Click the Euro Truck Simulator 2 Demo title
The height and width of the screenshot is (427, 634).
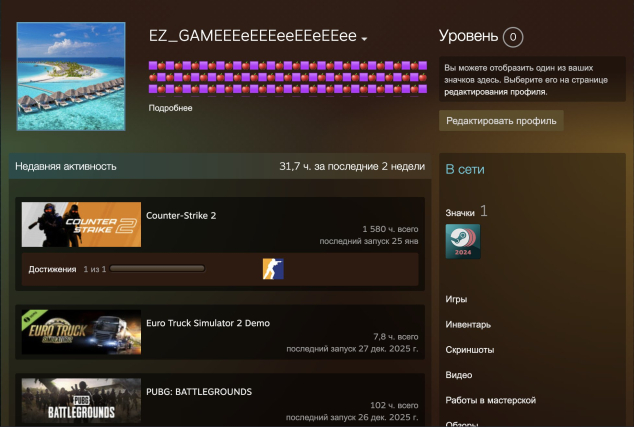(208, 323)
